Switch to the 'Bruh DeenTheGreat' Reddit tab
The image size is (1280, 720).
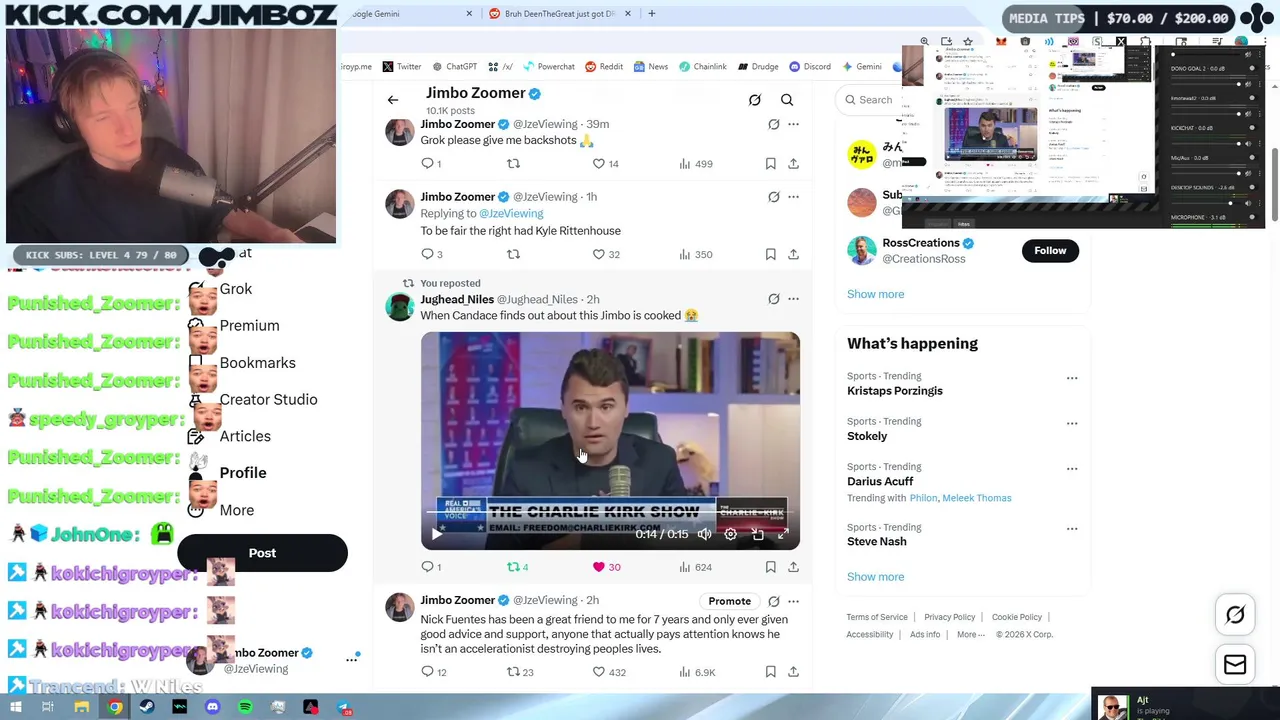(557, 14)
